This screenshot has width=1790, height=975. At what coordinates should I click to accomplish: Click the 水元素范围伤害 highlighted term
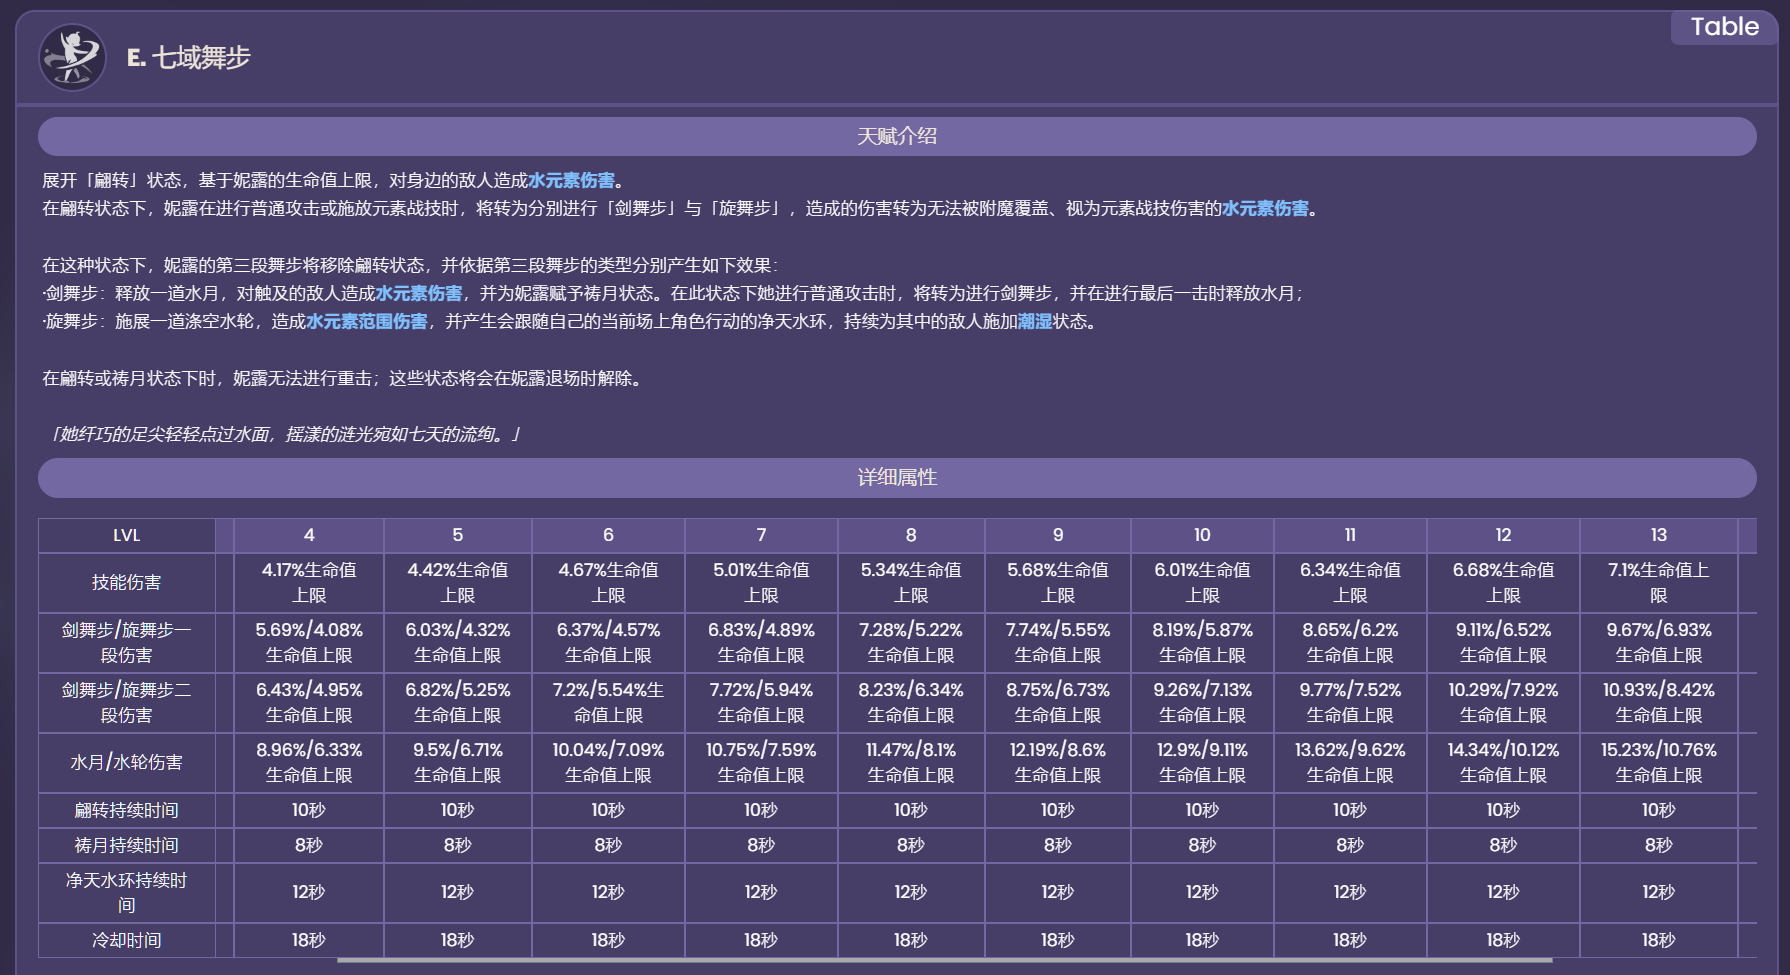click(x=366, y=321)
